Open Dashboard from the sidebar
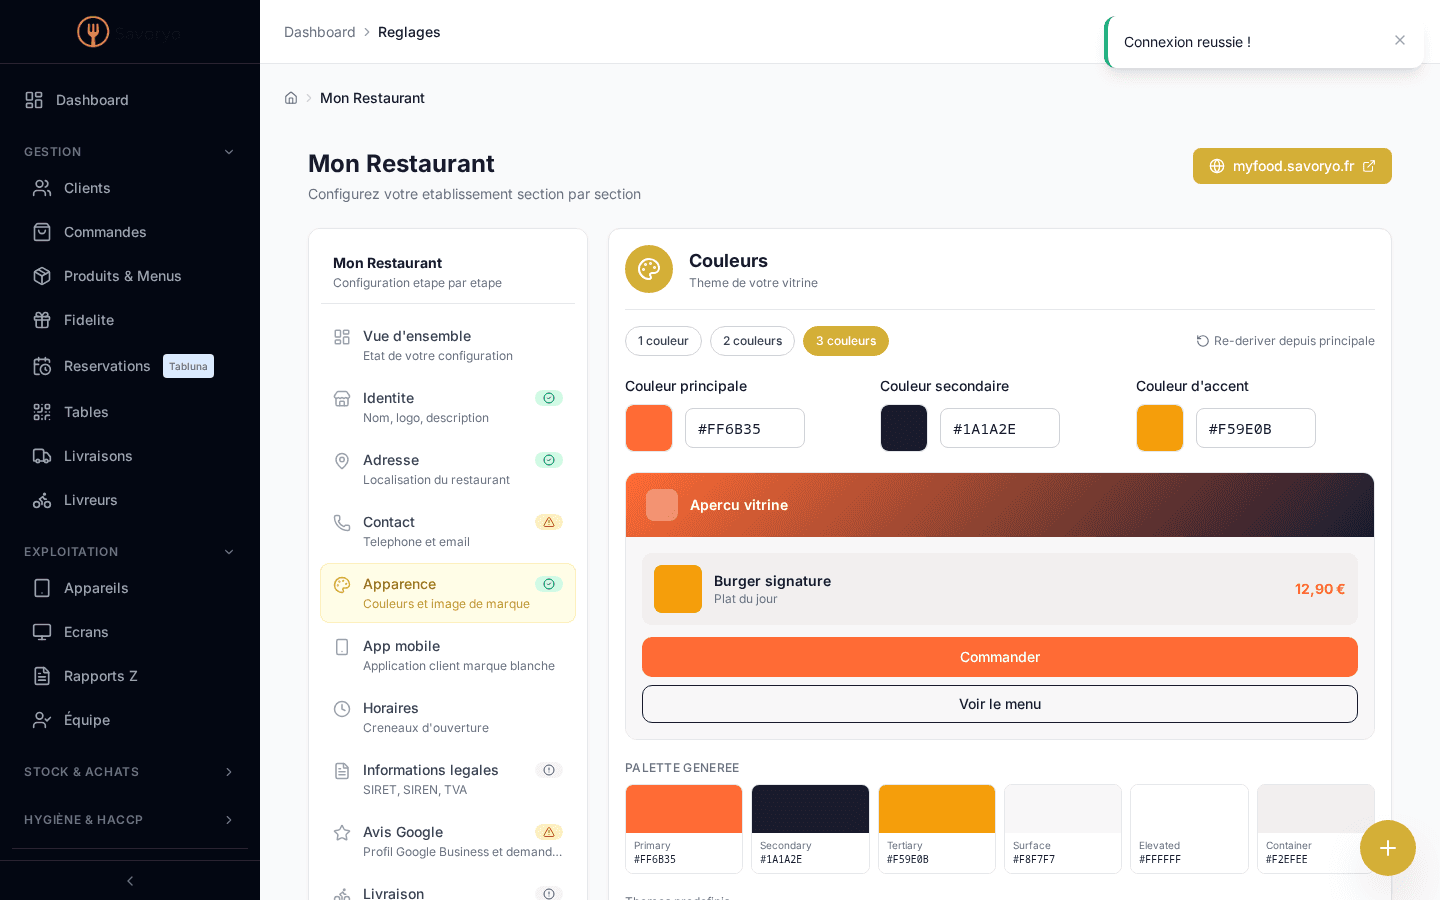The height and width of the screenshot is (900, 1440). (x=130, y=100)
